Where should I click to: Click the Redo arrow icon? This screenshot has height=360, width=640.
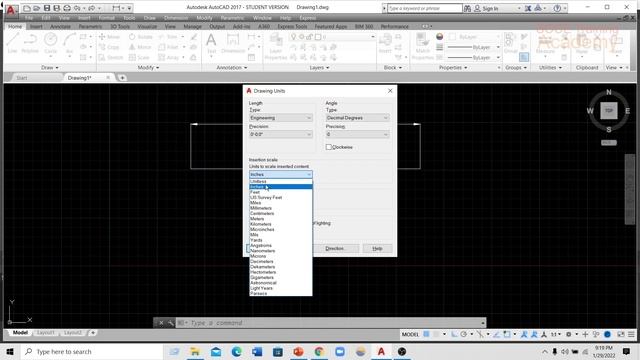(92, 8)
